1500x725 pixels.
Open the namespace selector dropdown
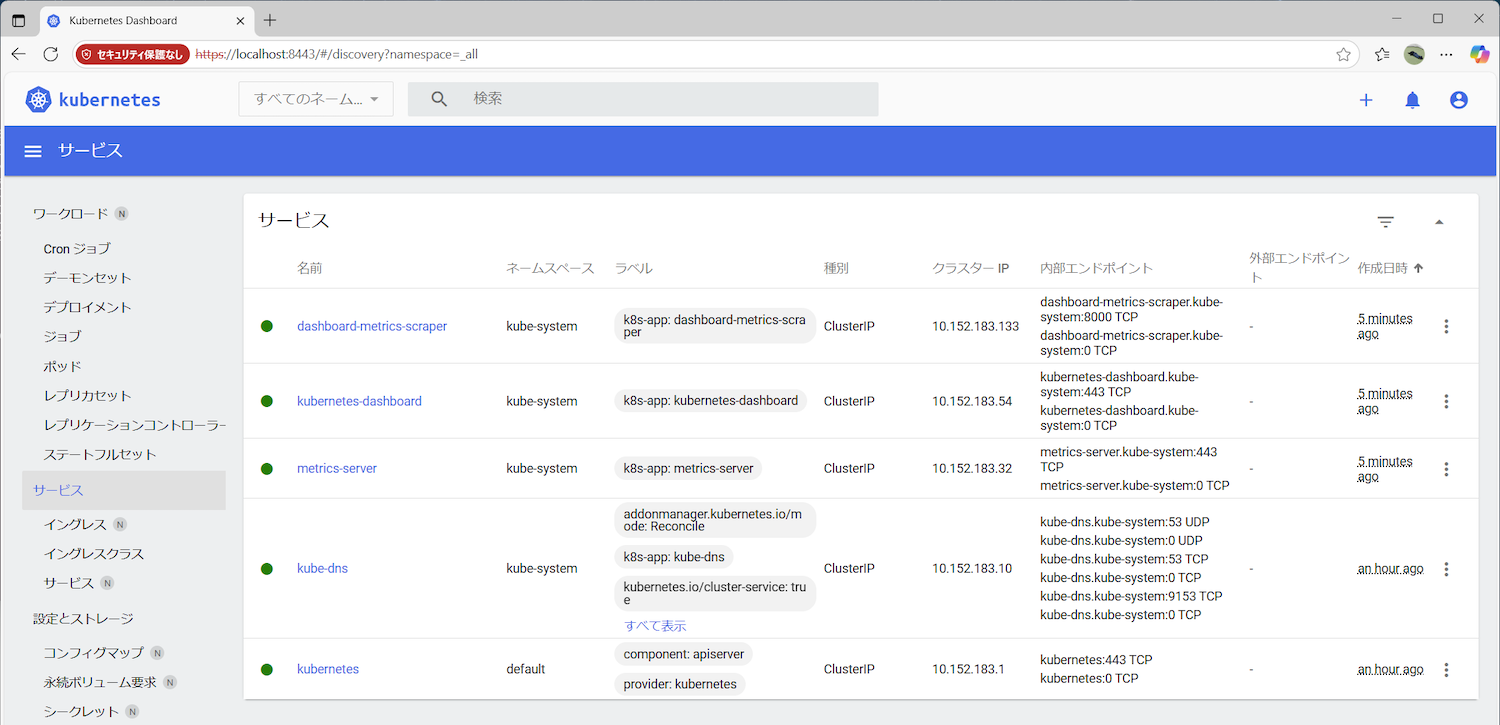316,99
